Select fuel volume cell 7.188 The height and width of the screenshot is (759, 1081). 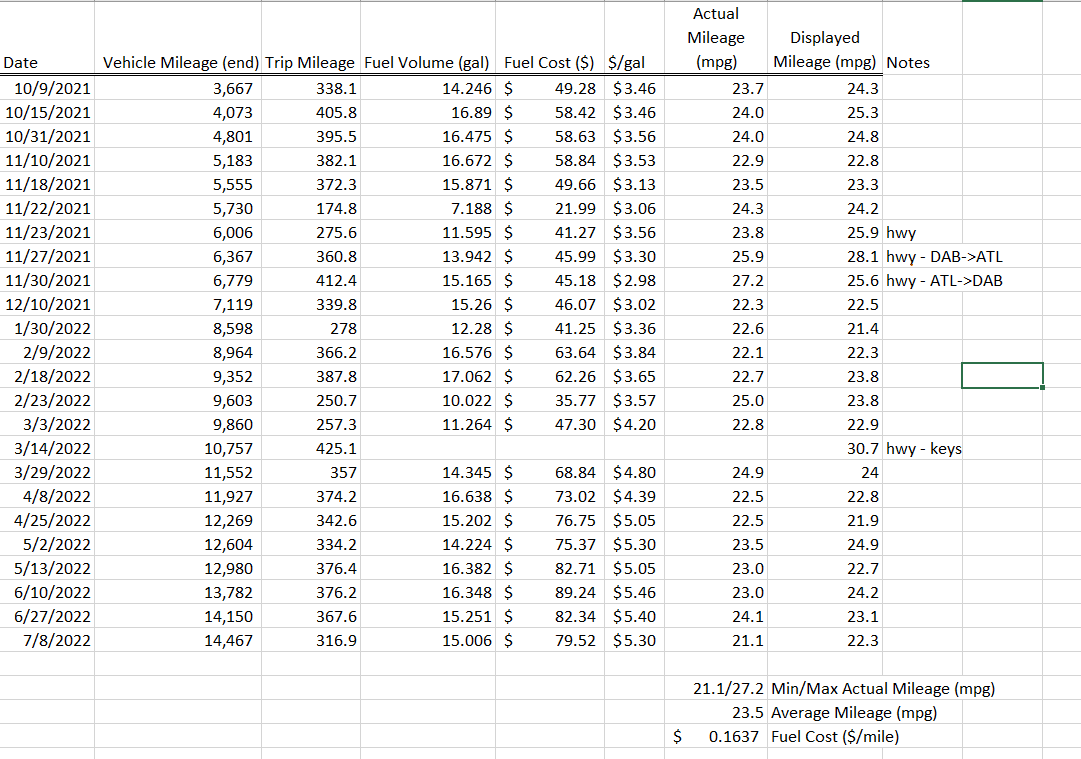(x=427, y=208)
